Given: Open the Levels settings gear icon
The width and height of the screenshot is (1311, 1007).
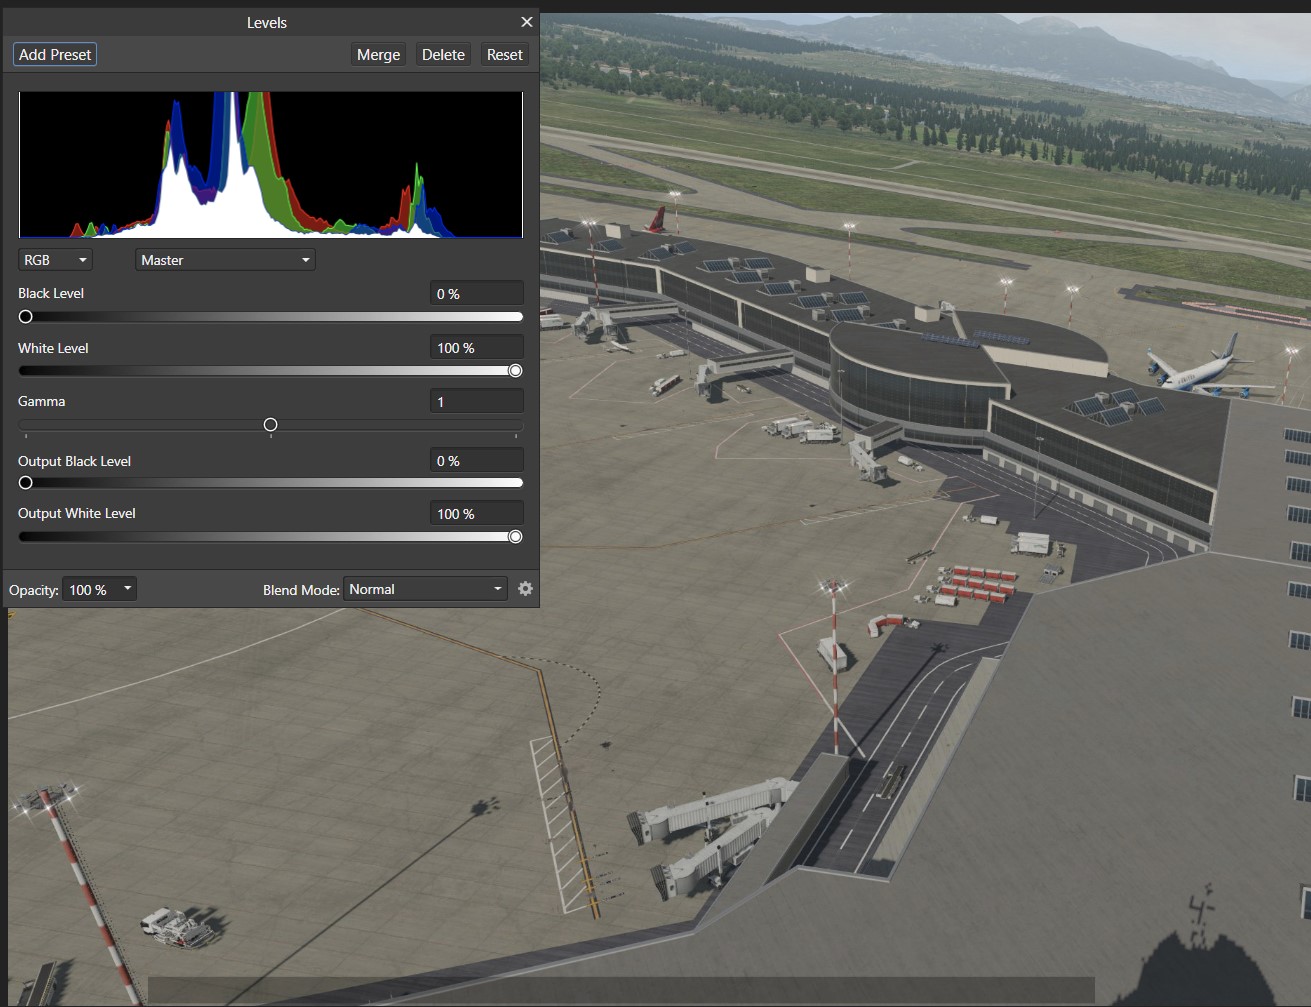Looking at the screenshot, I should tap(525, 589).
